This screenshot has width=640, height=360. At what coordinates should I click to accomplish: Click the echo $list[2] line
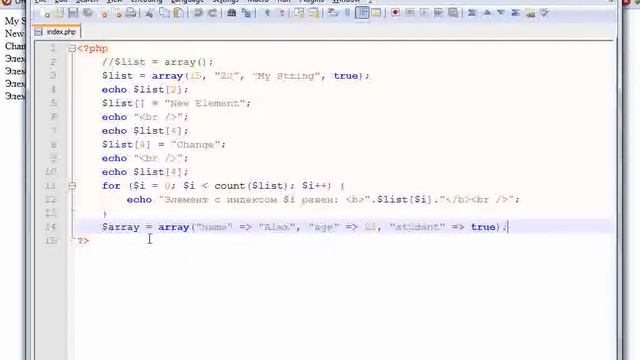pos(145,89)
